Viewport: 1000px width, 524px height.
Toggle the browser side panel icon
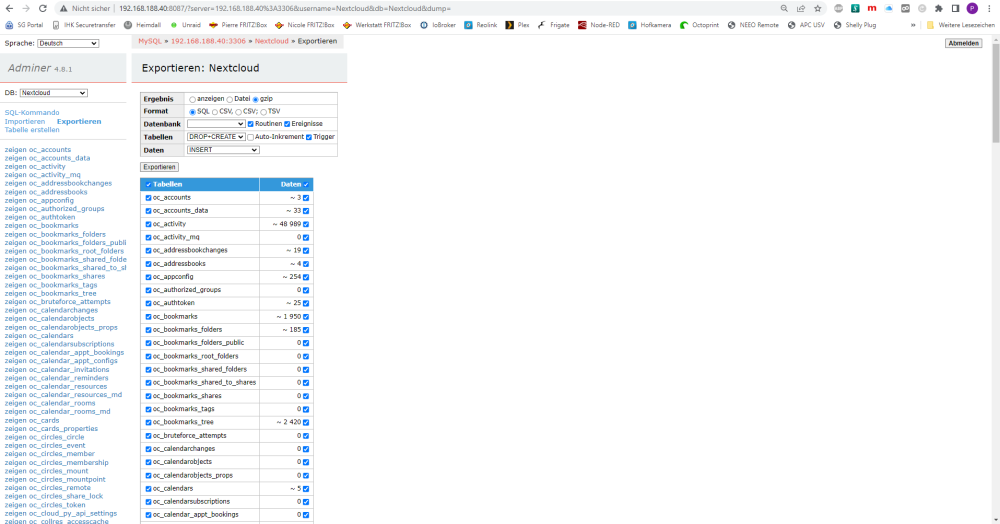click(x=955, y=8)
